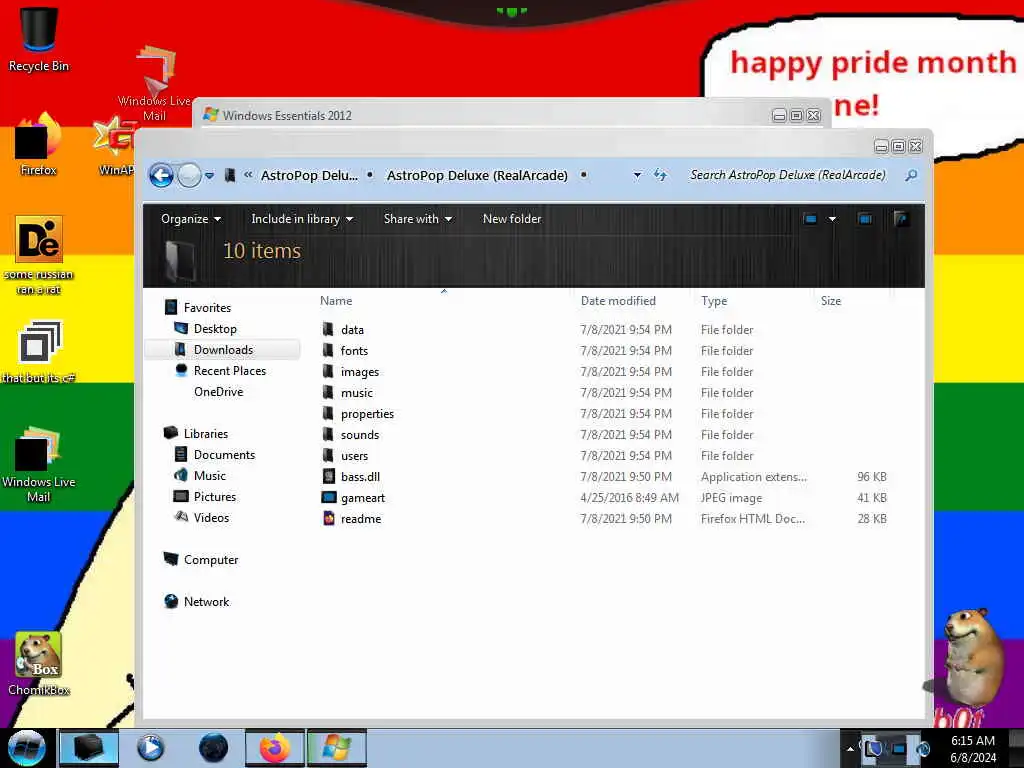Click the Search AstroPop Deluxe field
Viewport: 1024px width, 768px height.
tap(788, 175)
